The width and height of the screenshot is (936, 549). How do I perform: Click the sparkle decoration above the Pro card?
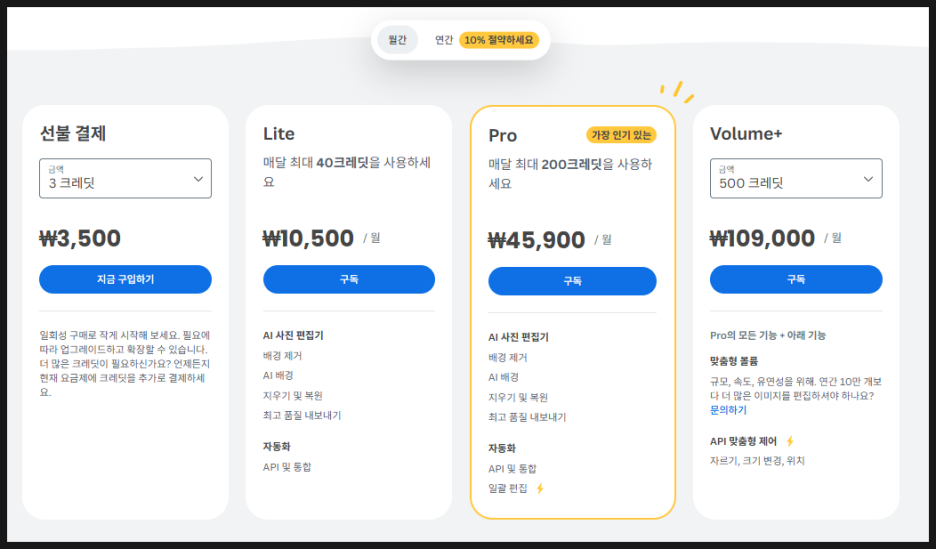tap(678, 91)
